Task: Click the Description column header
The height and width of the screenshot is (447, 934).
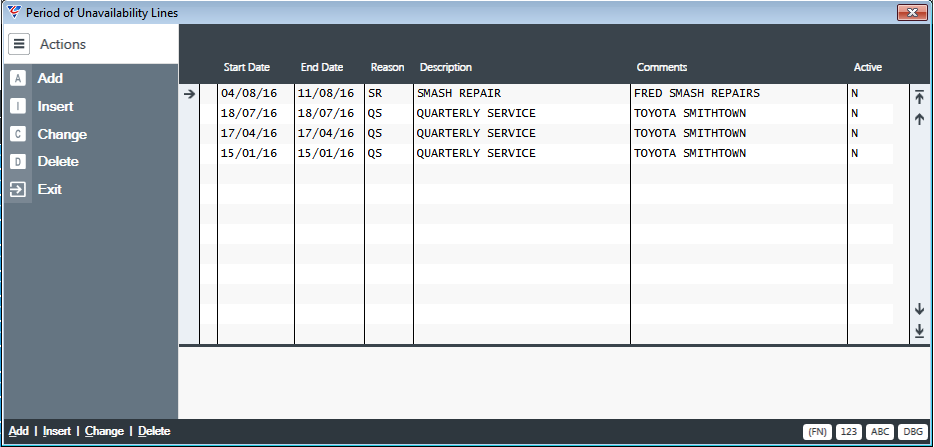Action: (446, 67)
